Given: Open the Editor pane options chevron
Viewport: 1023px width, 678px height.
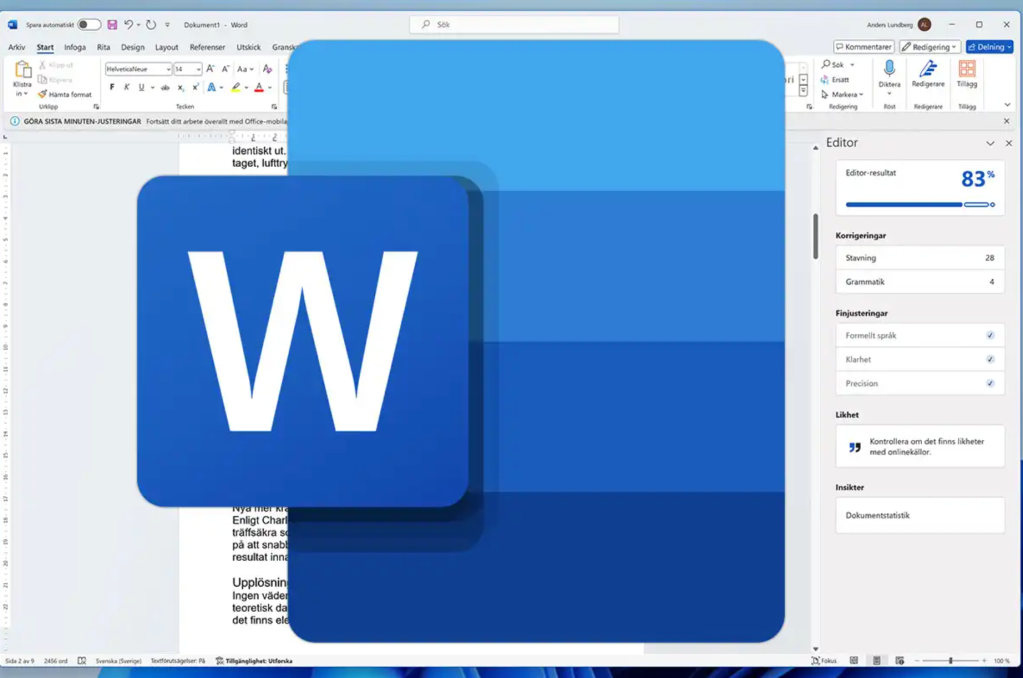Looking at the screenshot, I should pyautogui.click(x=990, y=143).
